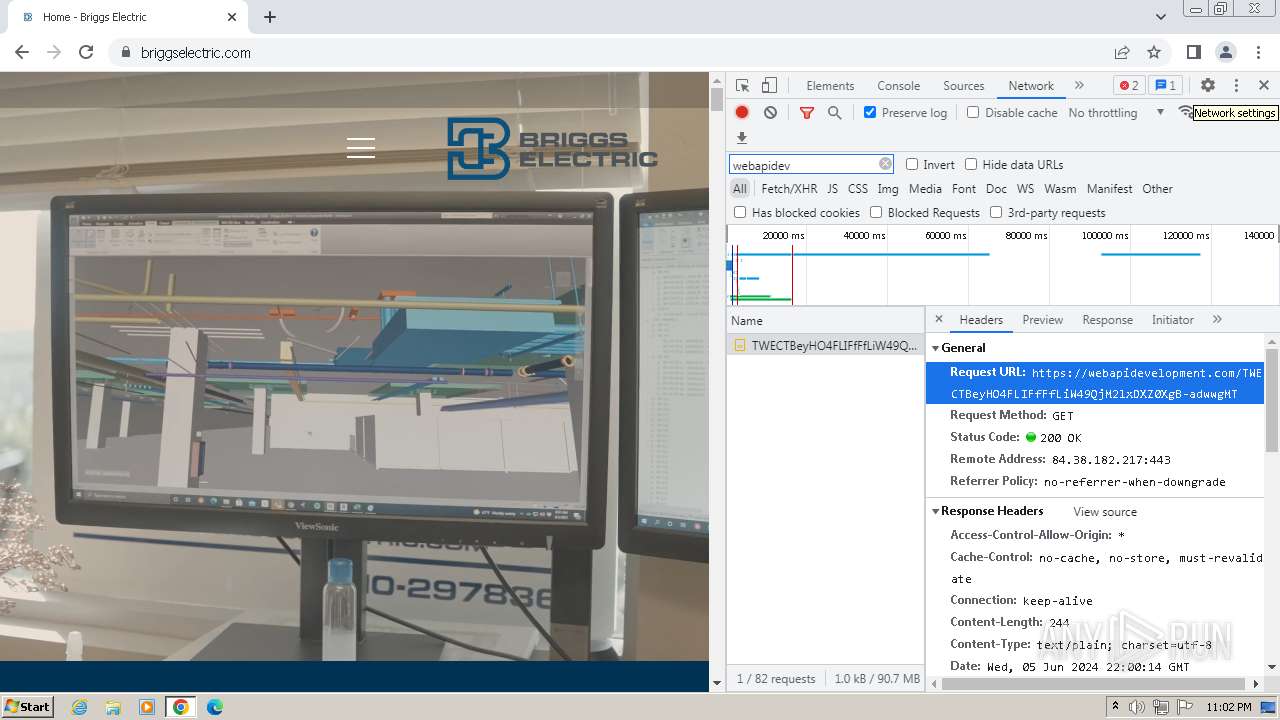1280x720 pixels.
Task: Open the network search magnifier
Action: (x=835, y=113)
